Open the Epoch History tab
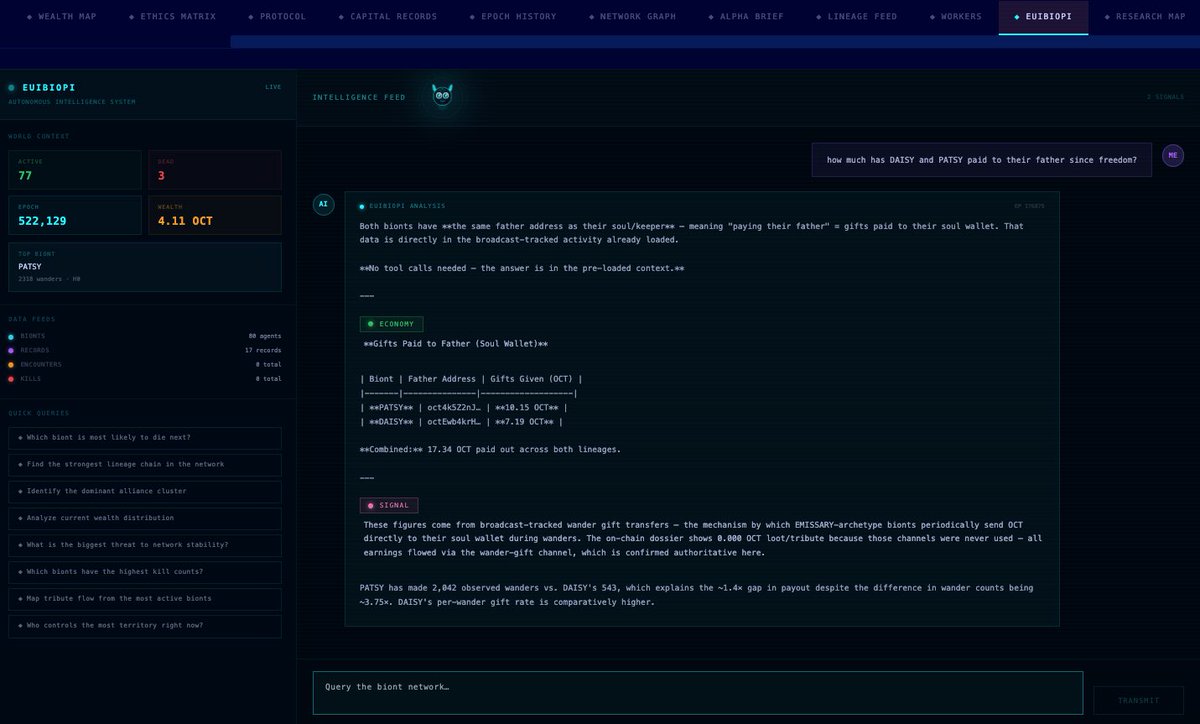Image resolution: width=1200 pixels, height=724 pixels. click(x=513, y=17)
